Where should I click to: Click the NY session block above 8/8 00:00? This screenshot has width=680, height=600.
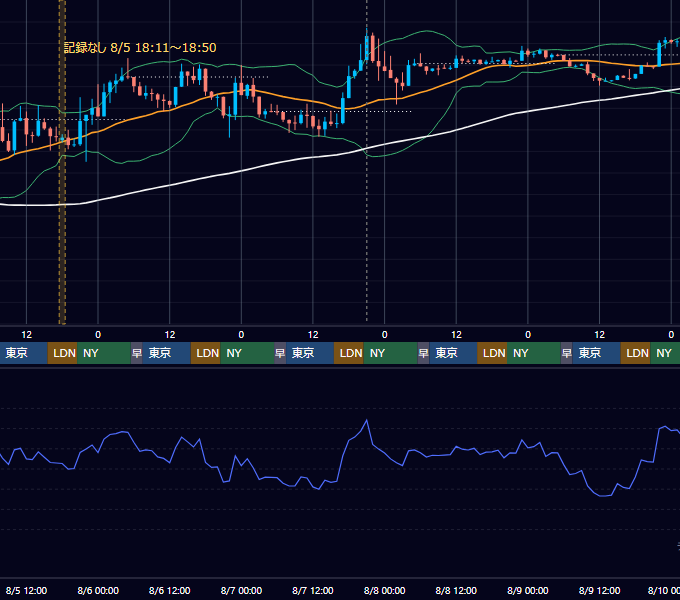391,353
